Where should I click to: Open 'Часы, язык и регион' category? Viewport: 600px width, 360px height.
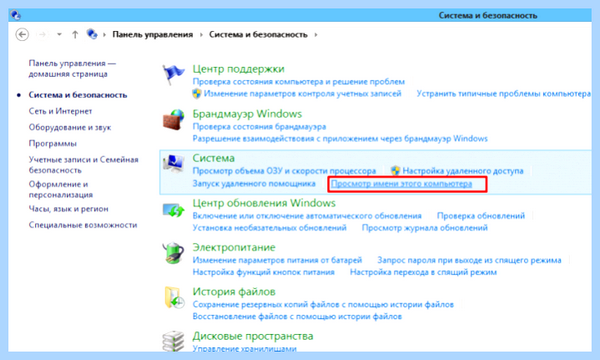[x=68, y=209]
